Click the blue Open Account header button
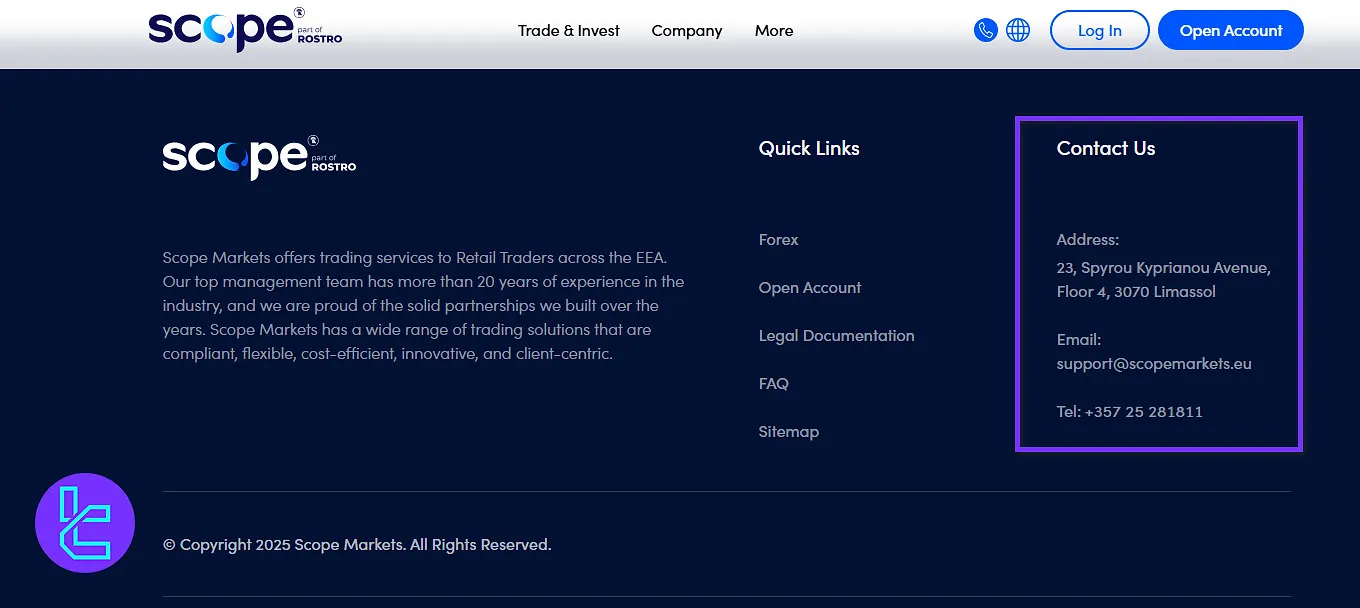The height and width of the screenshot is (608, 1360). (1230, 31)
